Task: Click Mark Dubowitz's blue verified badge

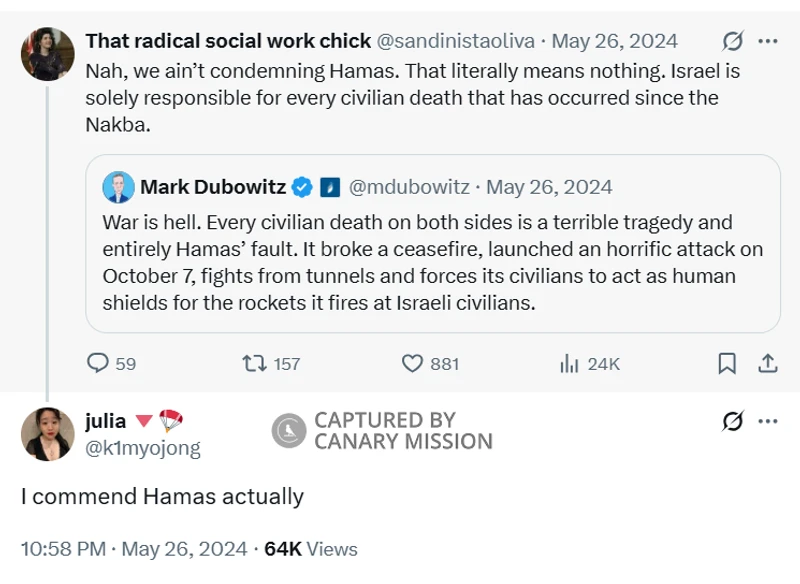Action: (303, 187)
